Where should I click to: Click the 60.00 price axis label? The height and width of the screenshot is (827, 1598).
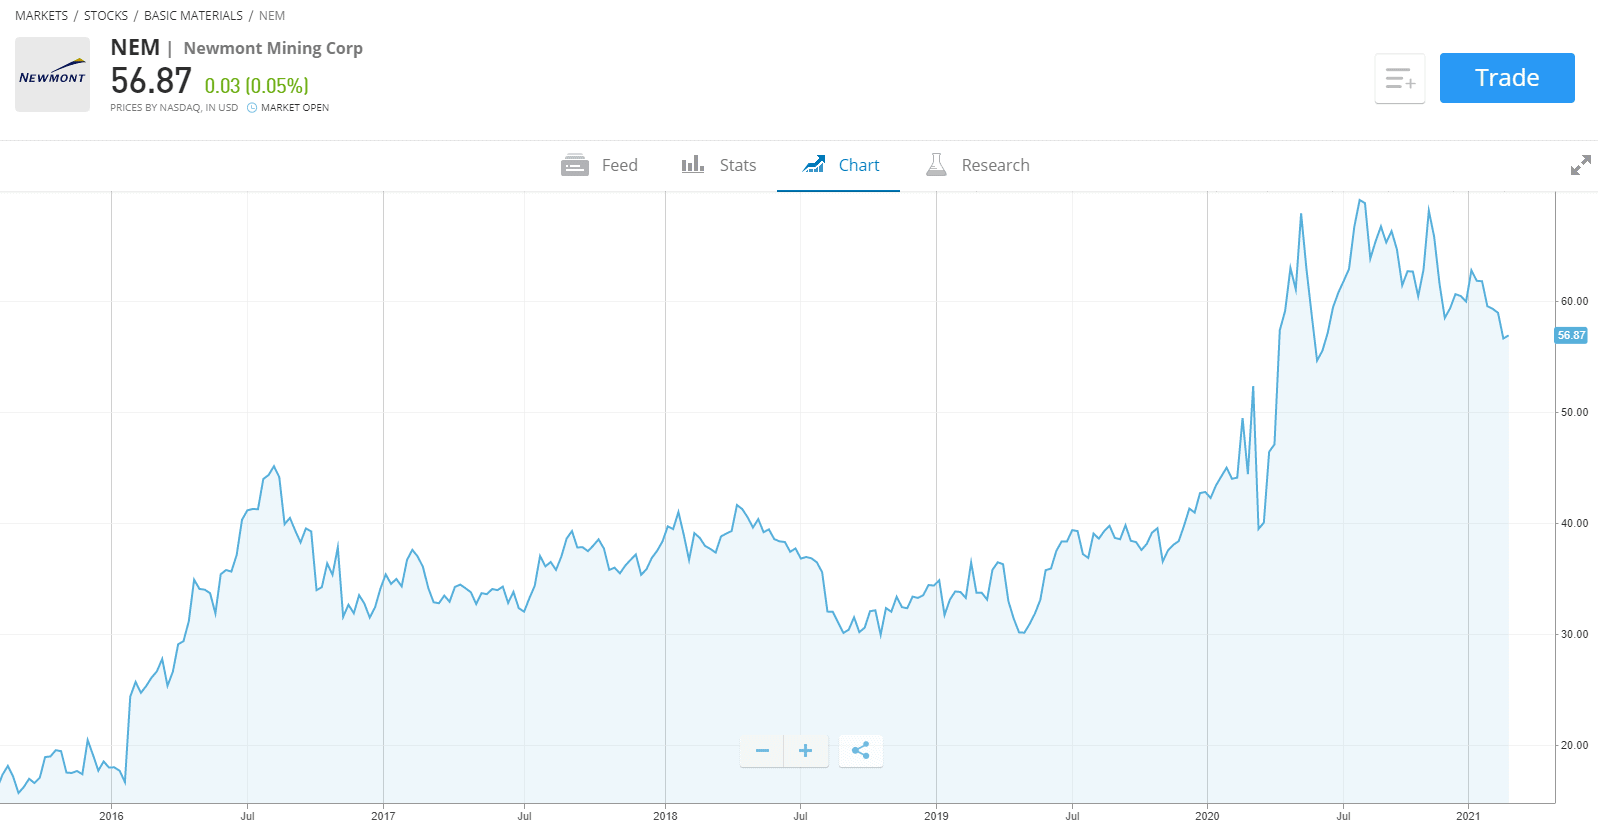1574,301
